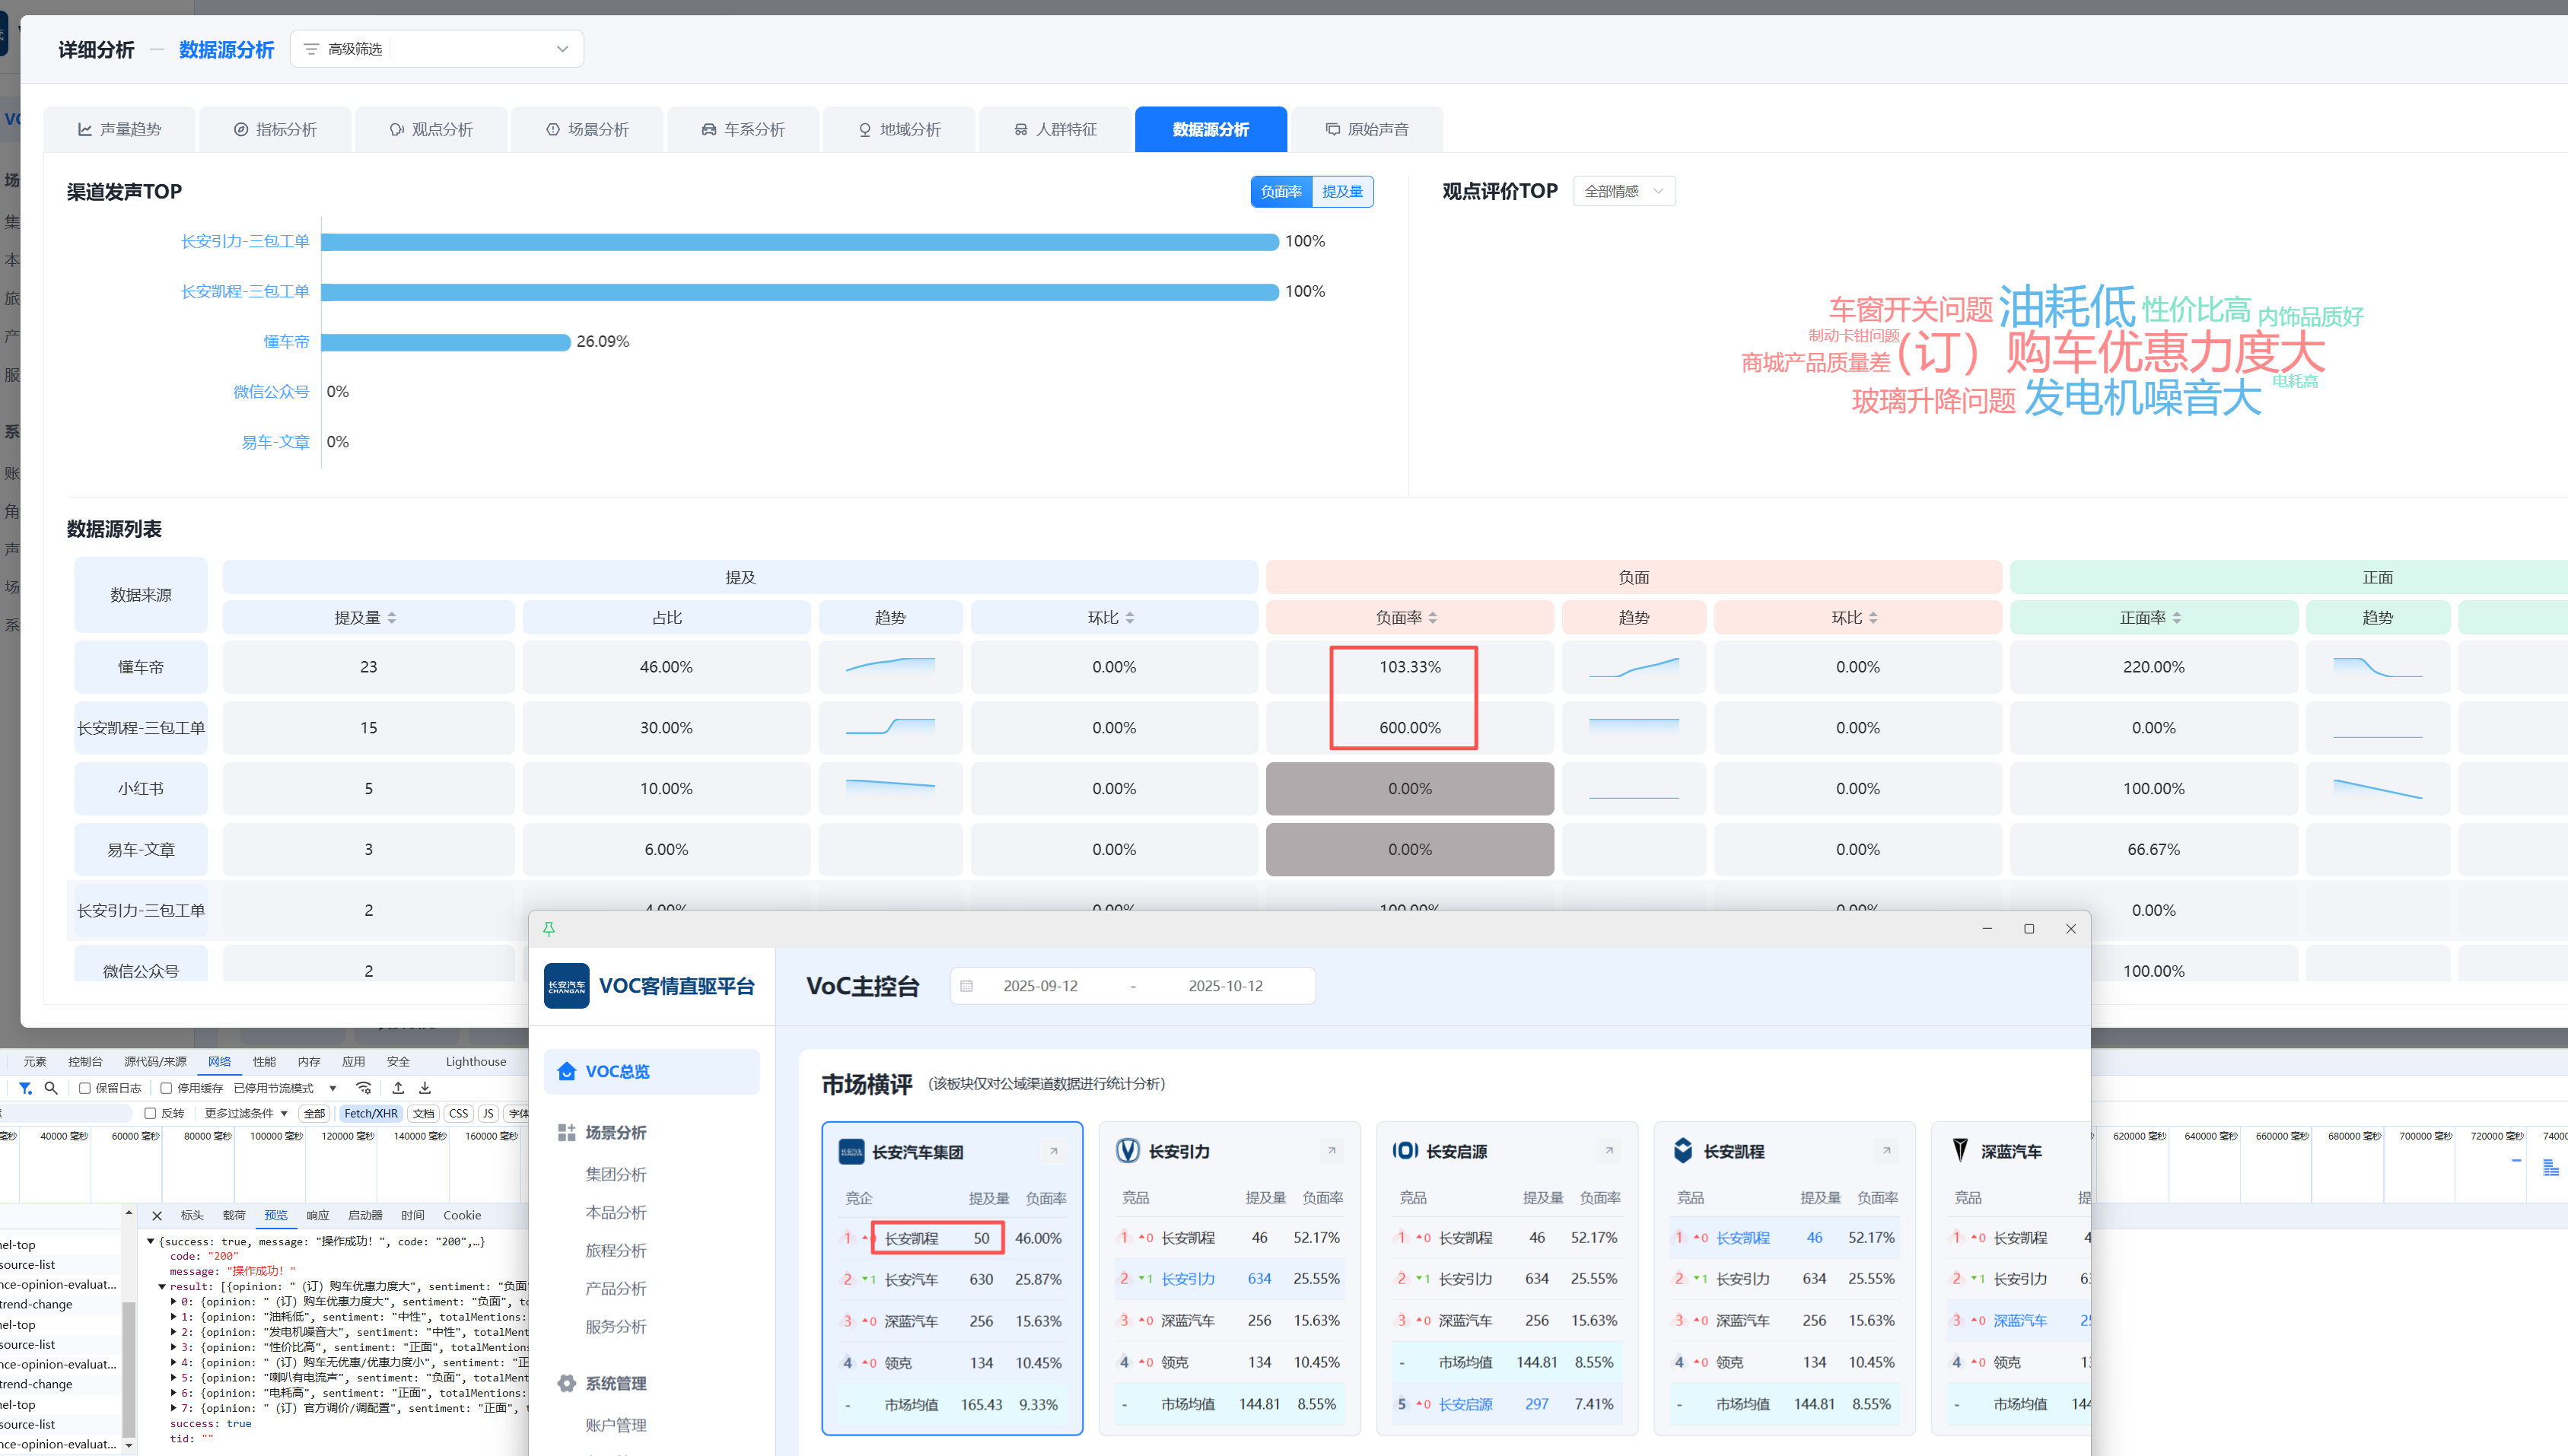Enable the 停用缓存 checkbox
This screenshot has height=1456, width=2568.
click(x=167, y=1088)
